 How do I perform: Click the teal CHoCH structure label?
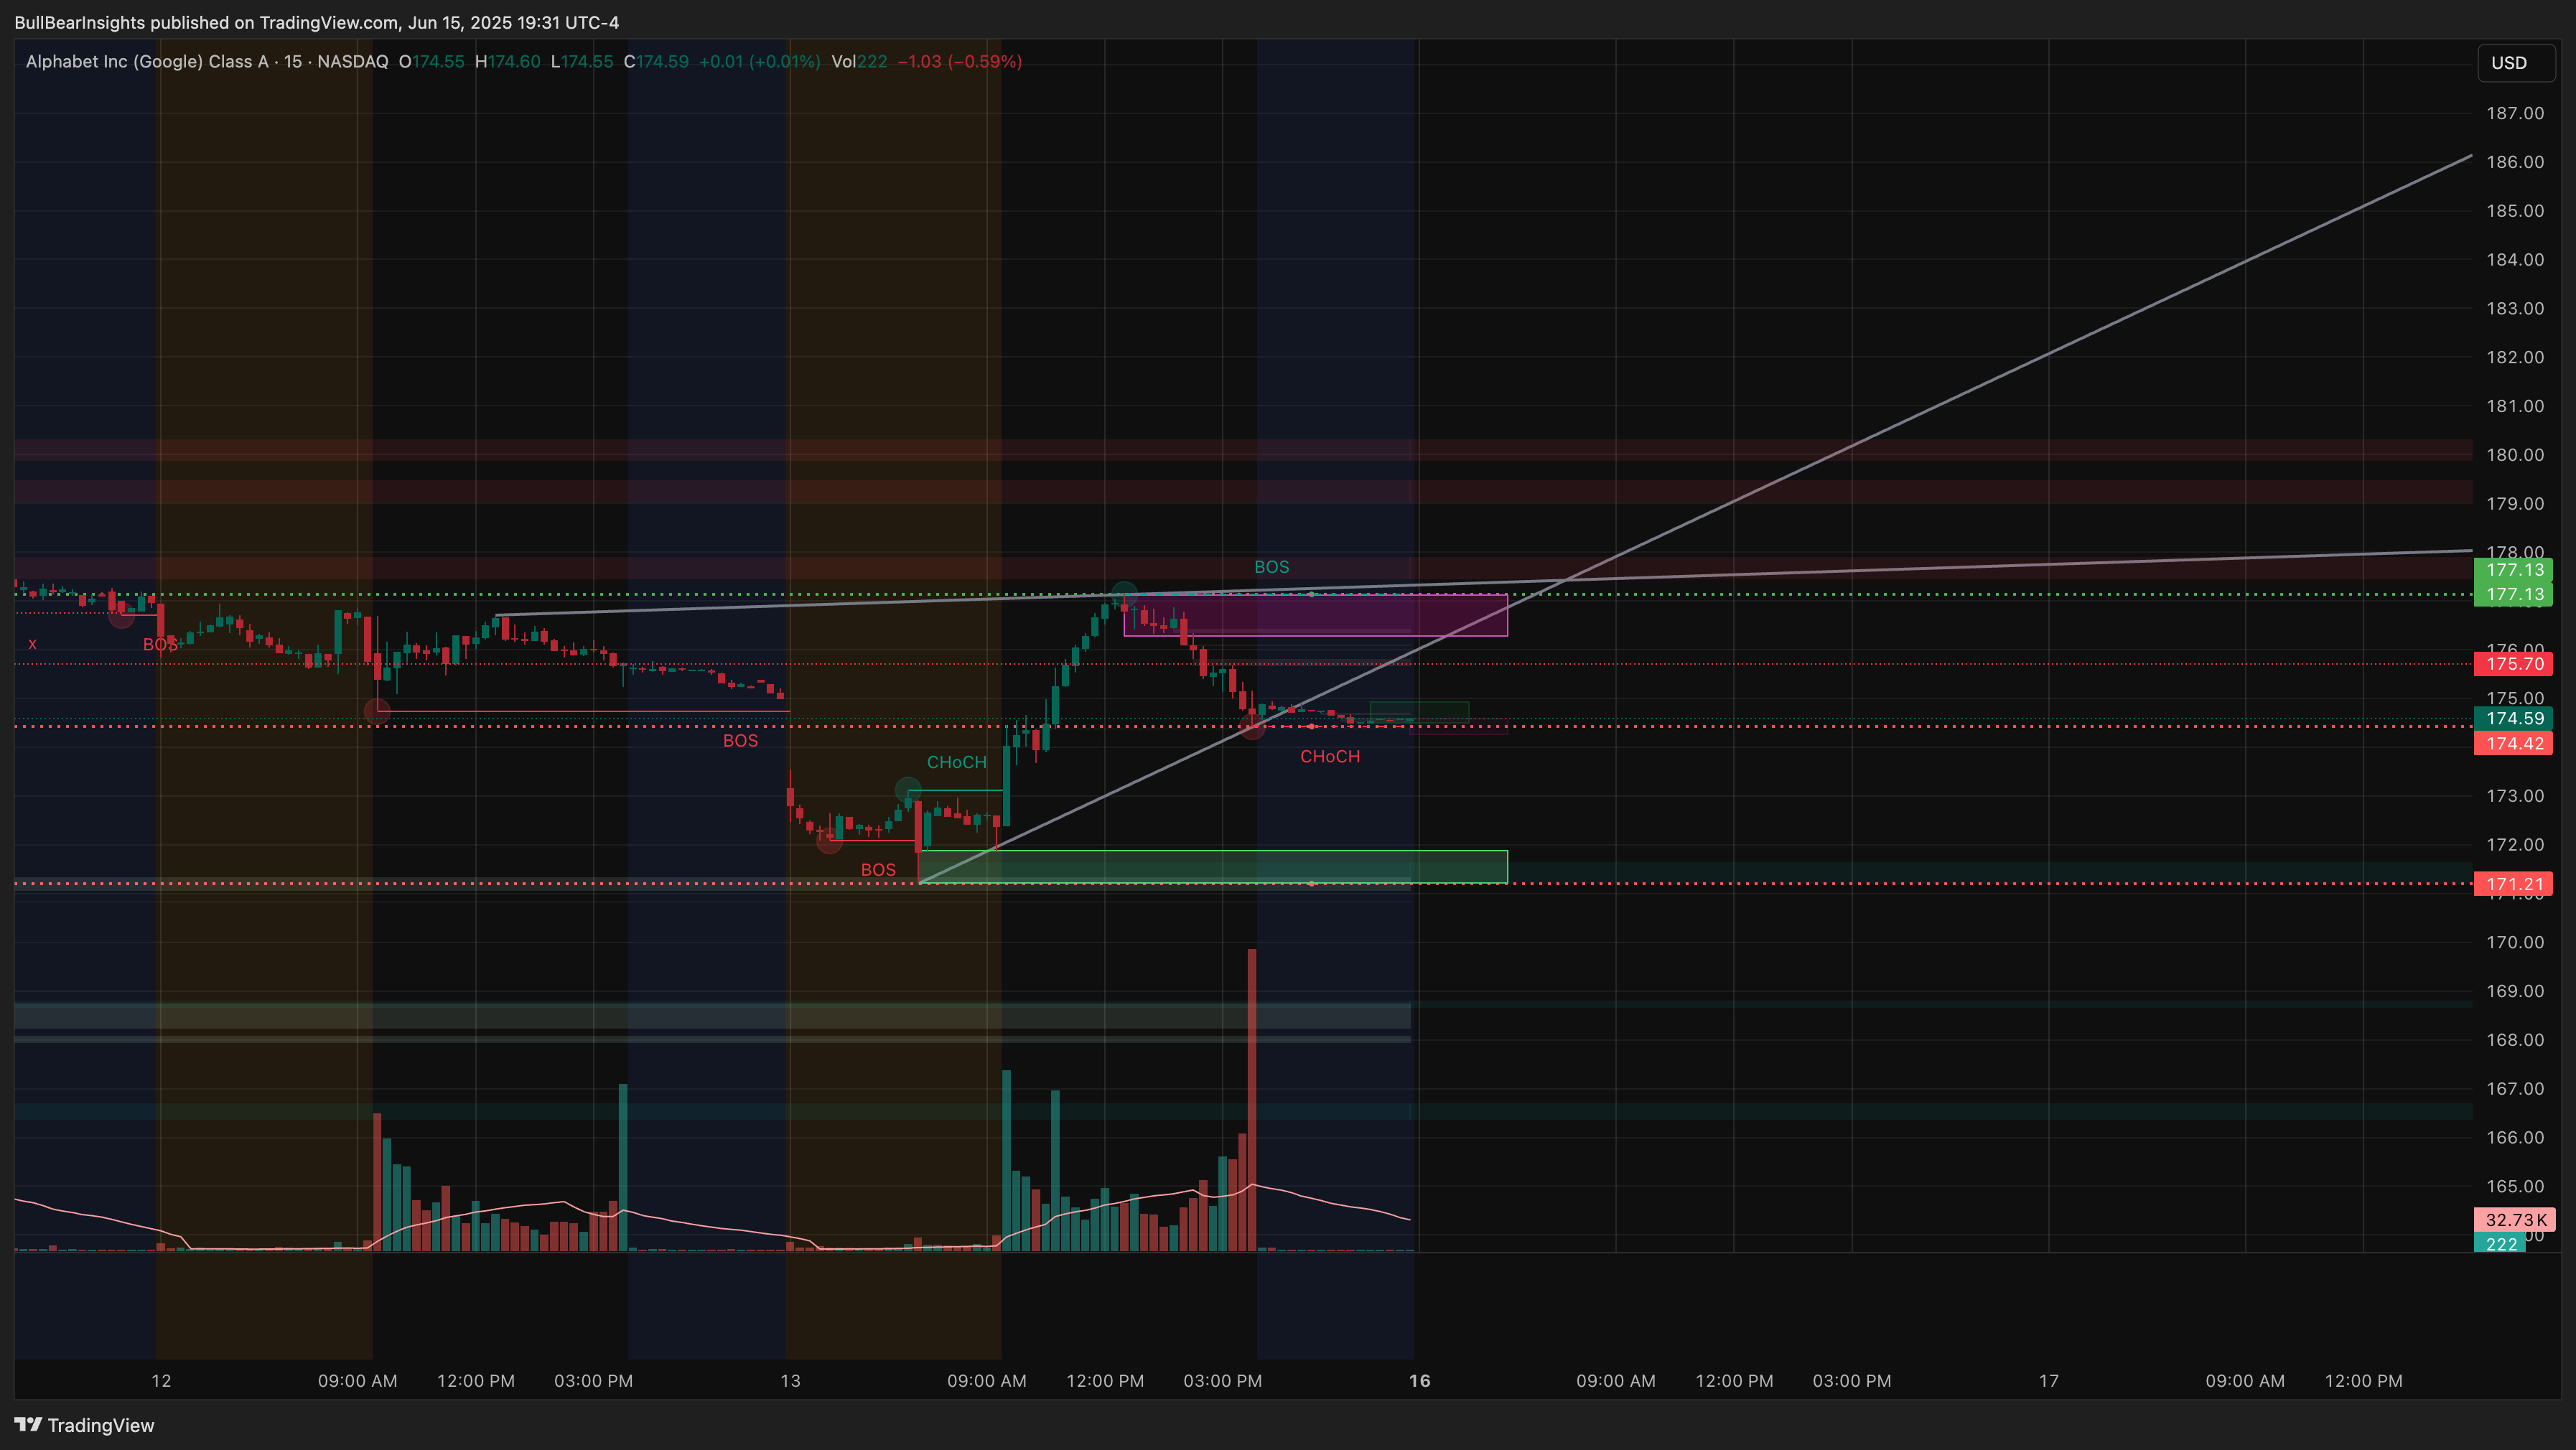956,762
